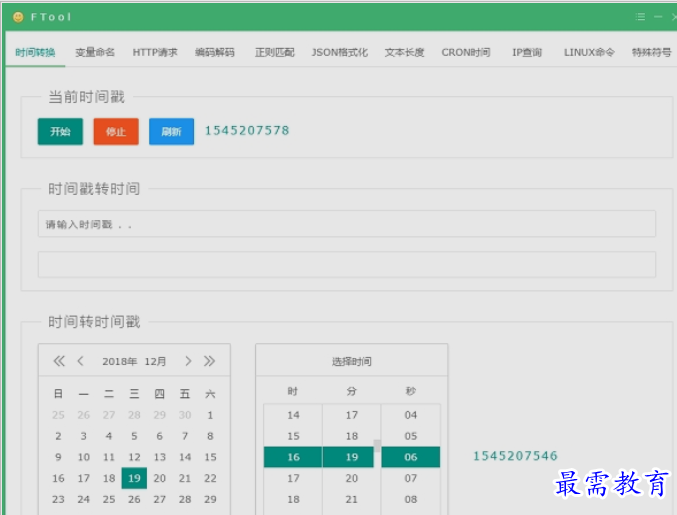Go to the CRON时间 tab
This screenshot has height=515, width=677.
click(x=466, y=52)
